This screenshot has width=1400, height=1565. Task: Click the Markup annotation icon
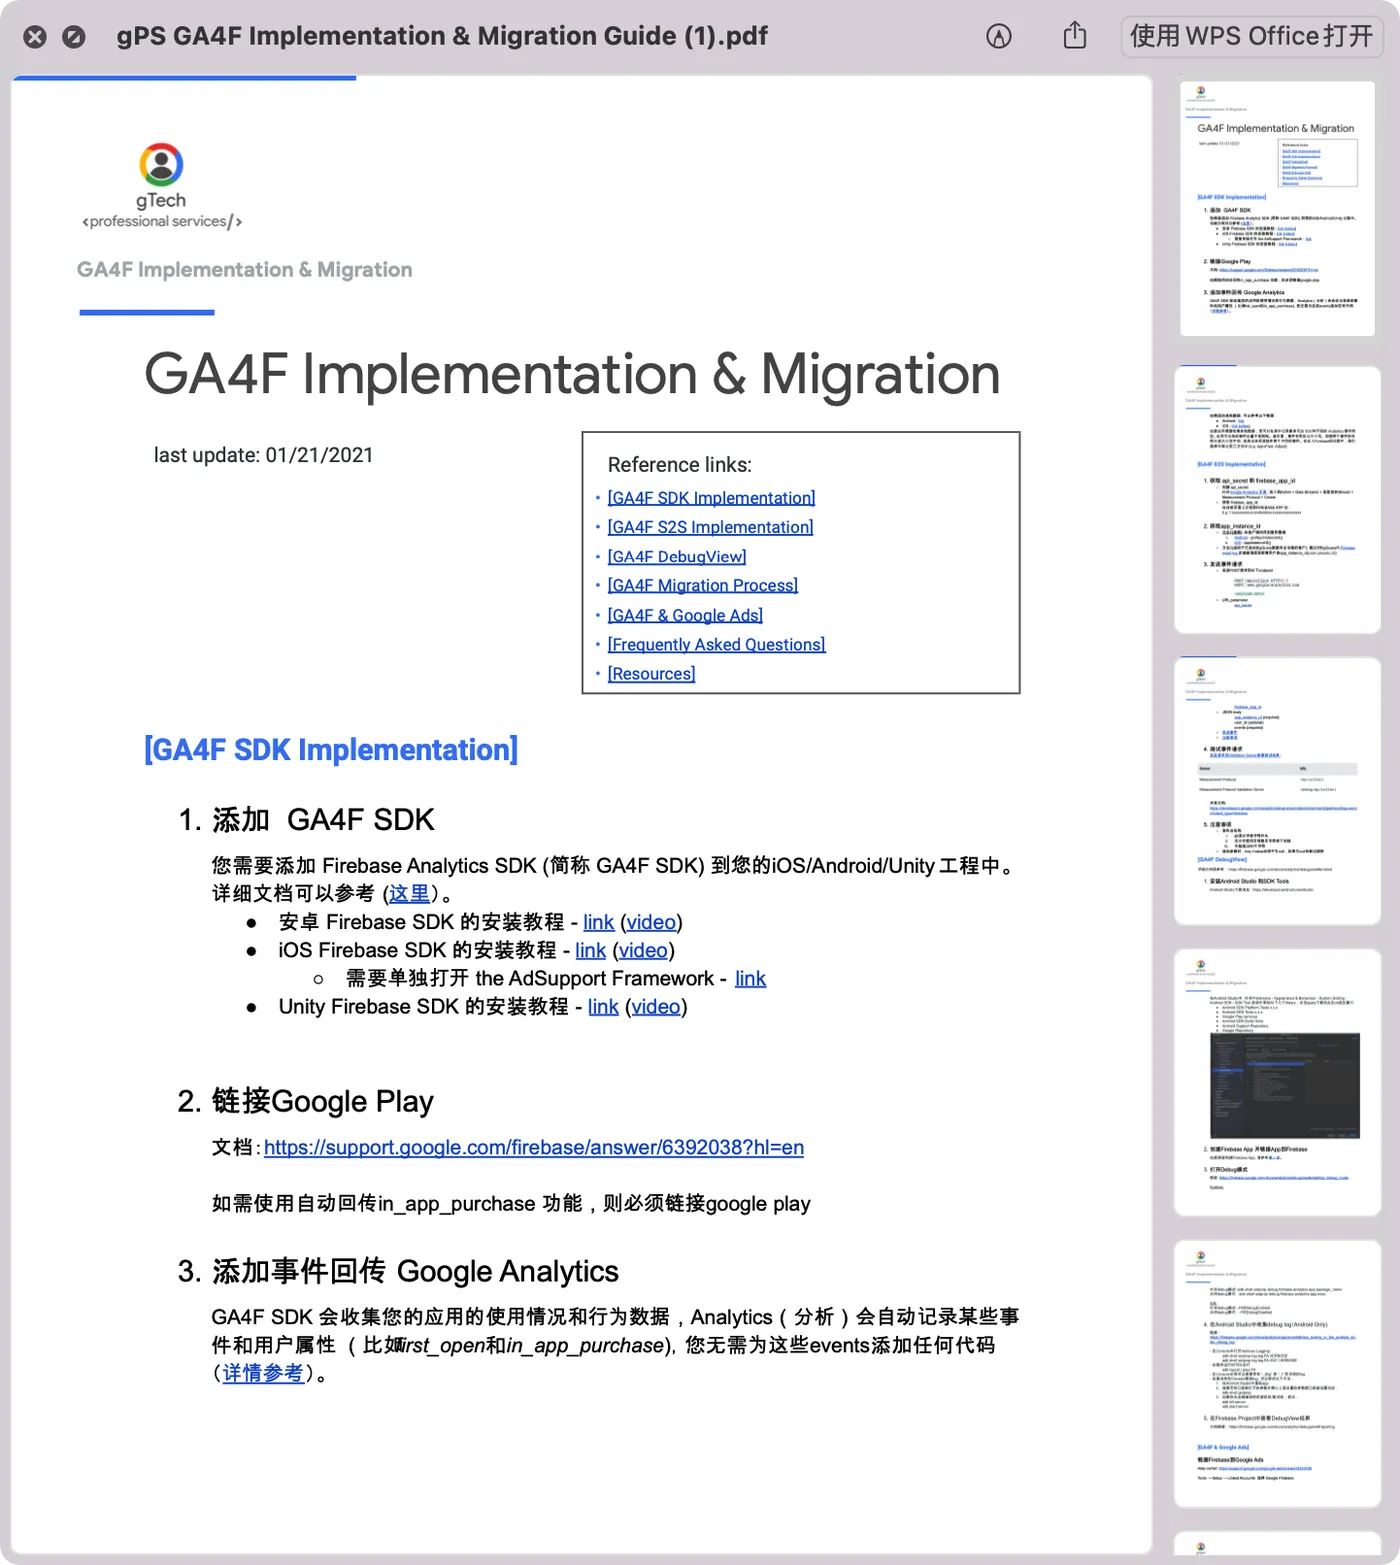point(998,36)
